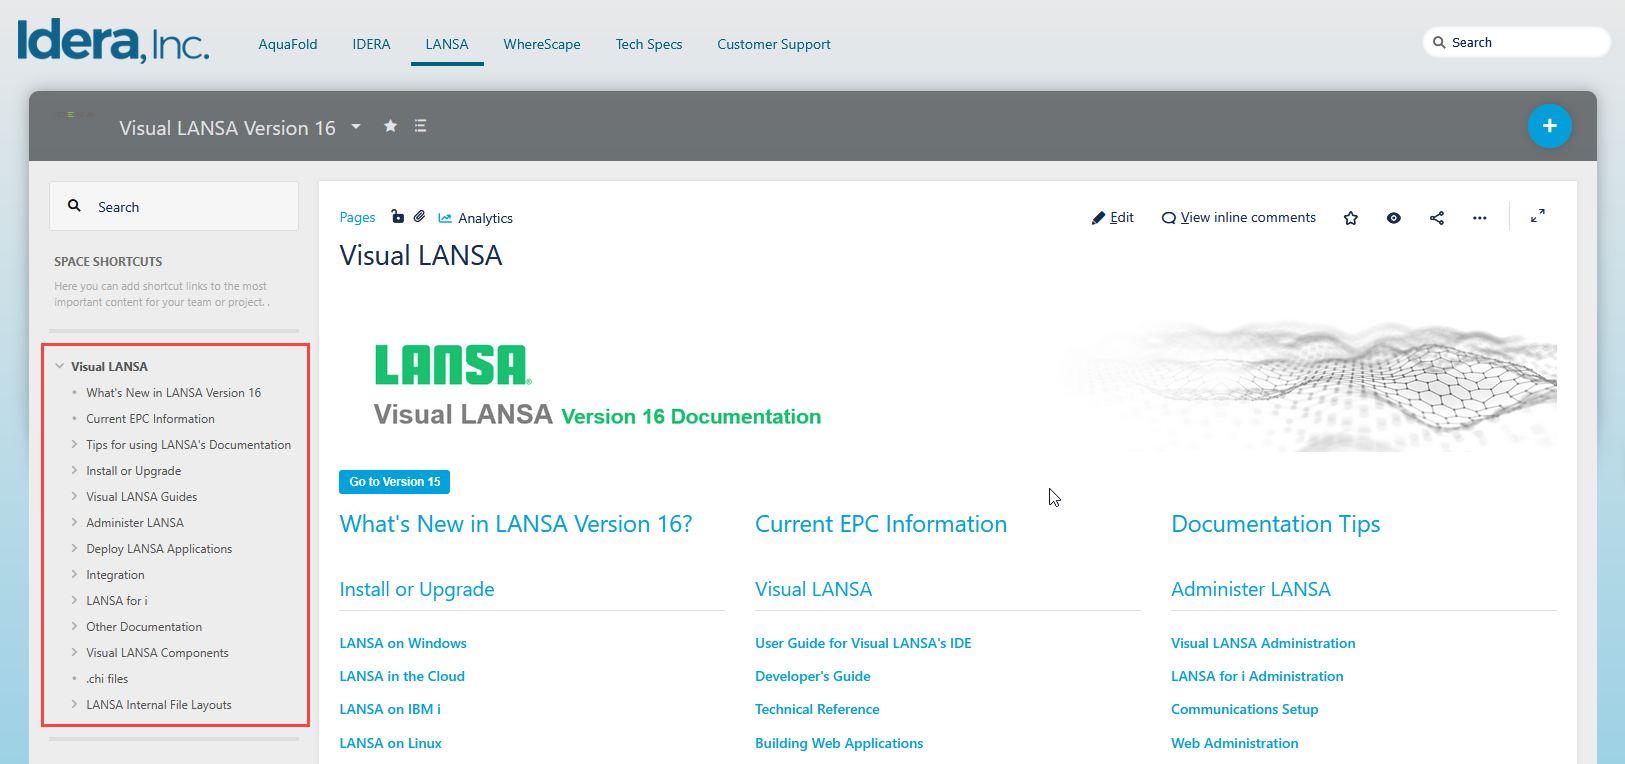Expand the LANSA Internal File Layouts node

click(74, 704)
